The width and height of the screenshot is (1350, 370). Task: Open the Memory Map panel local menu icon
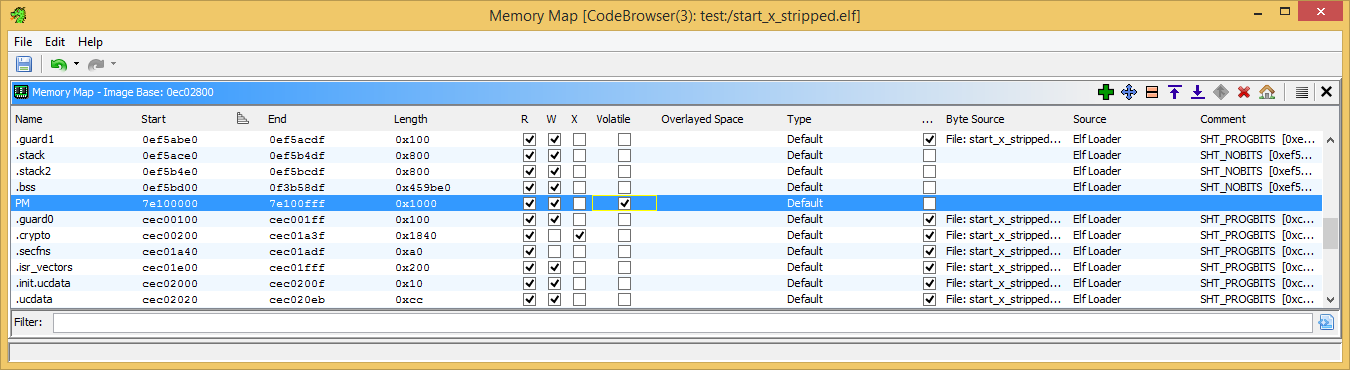point(1302,92)
